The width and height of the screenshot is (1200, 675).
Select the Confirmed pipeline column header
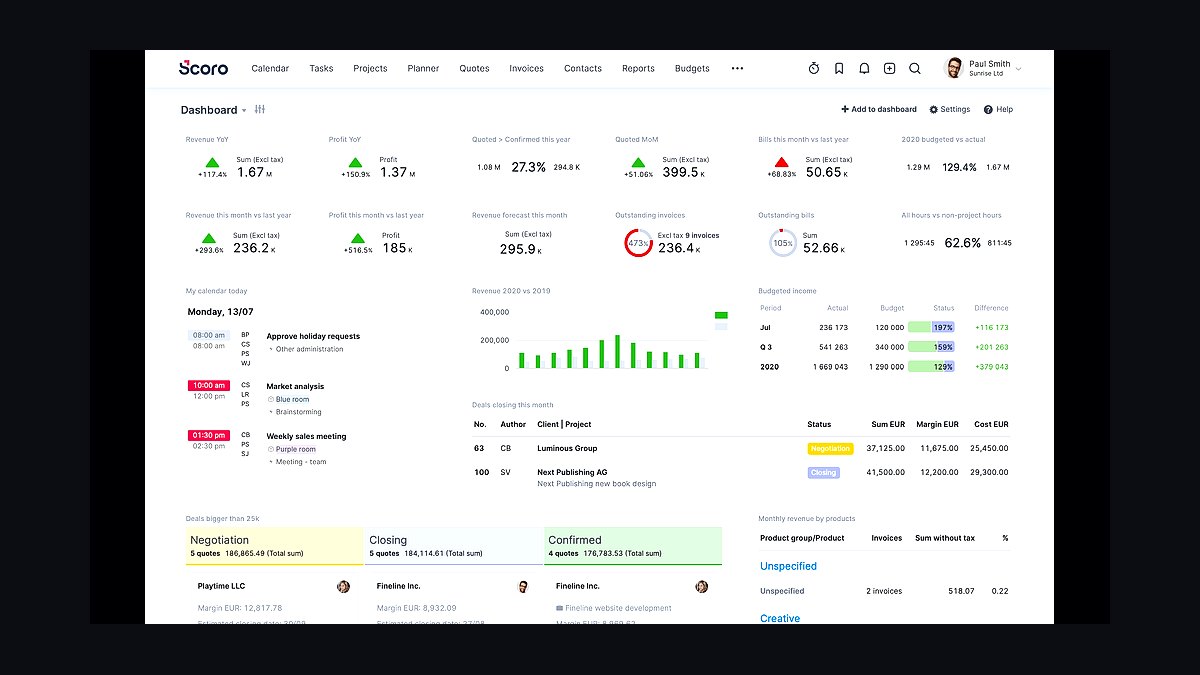(633, 546)
